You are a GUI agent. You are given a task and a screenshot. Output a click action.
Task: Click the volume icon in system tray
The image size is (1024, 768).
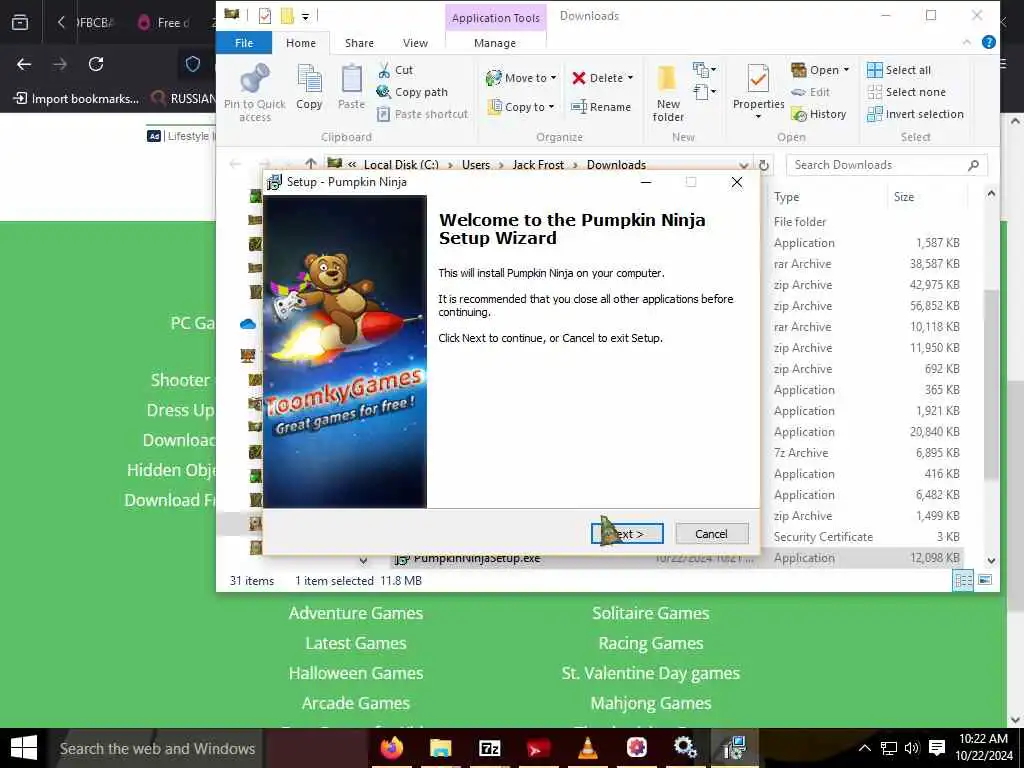pos(912,748)
